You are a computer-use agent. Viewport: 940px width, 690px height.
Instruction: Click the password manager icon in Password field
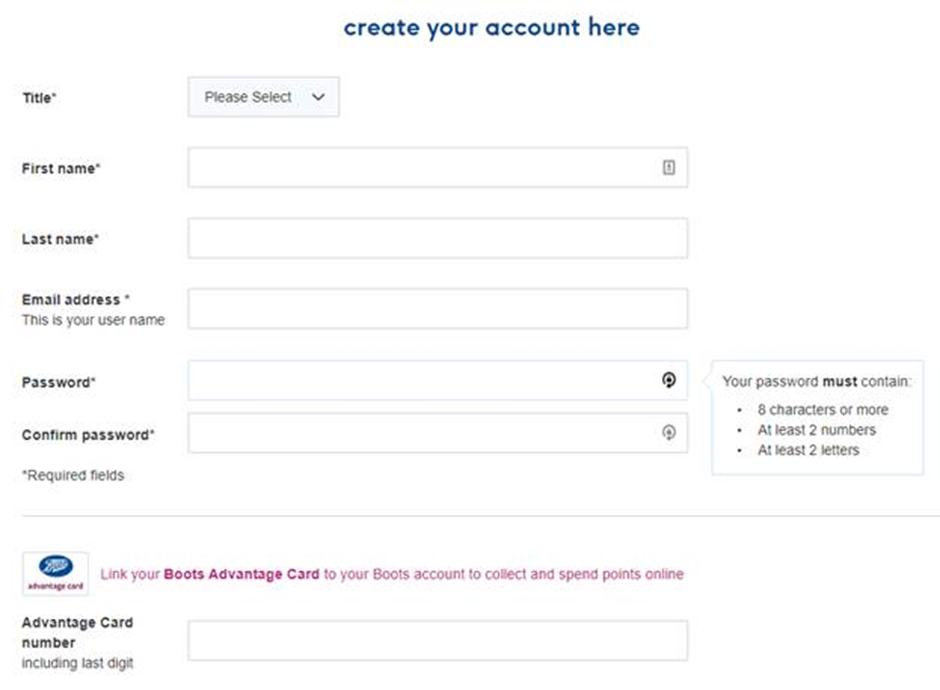tap(668, 380)
